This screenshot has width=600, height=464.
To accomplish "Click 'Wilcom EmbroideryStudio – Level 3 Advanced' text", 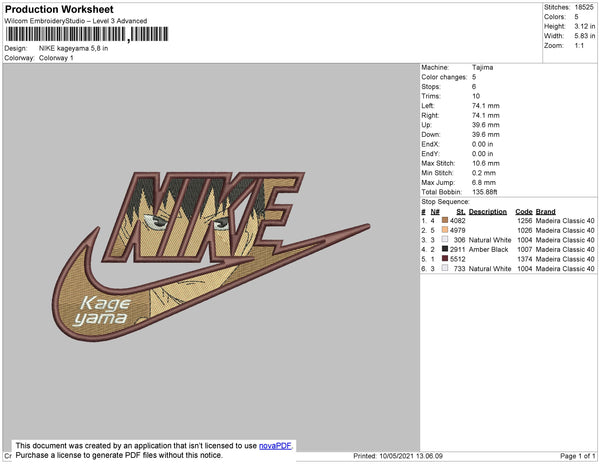I will click(76, 21).
